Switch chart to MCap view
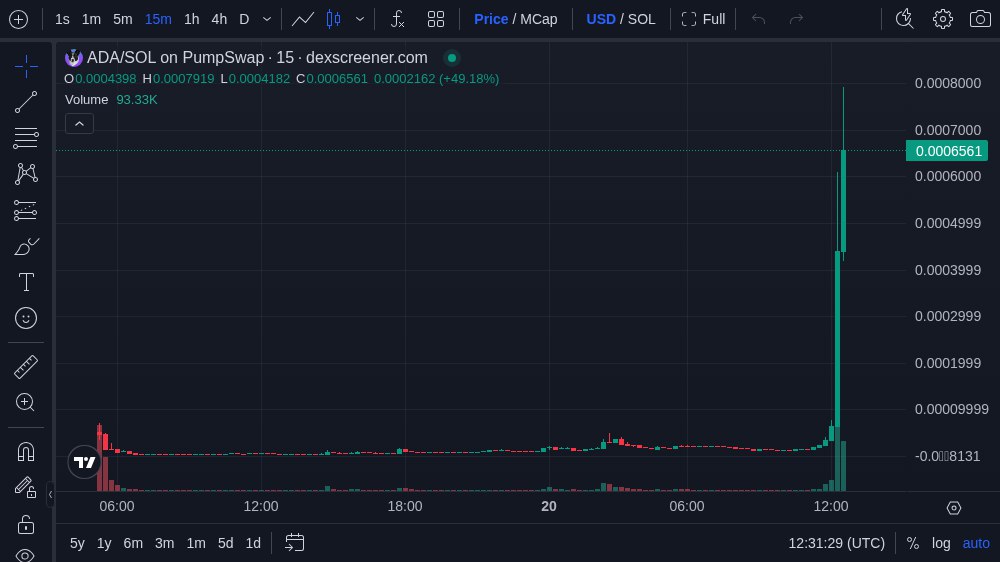The image size is (1000, 562). click(538, 19)
